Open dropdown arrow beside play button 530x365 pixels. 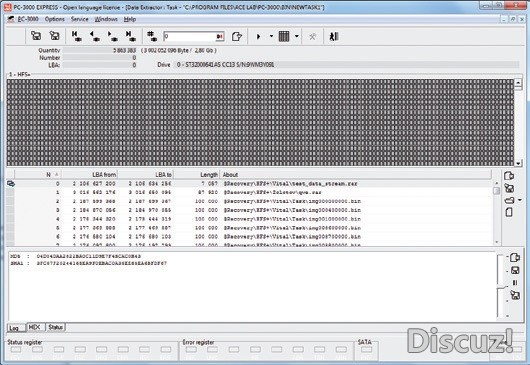pos(271,36)
